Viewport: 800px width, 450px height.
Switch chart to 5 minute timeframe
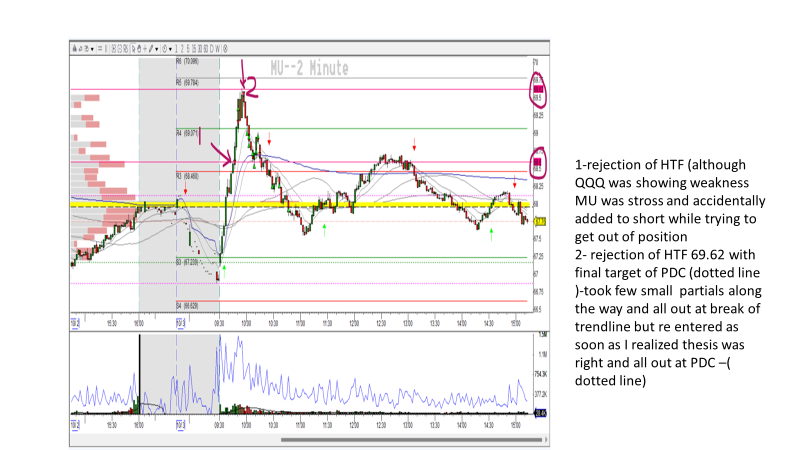(x=188, y=49)
